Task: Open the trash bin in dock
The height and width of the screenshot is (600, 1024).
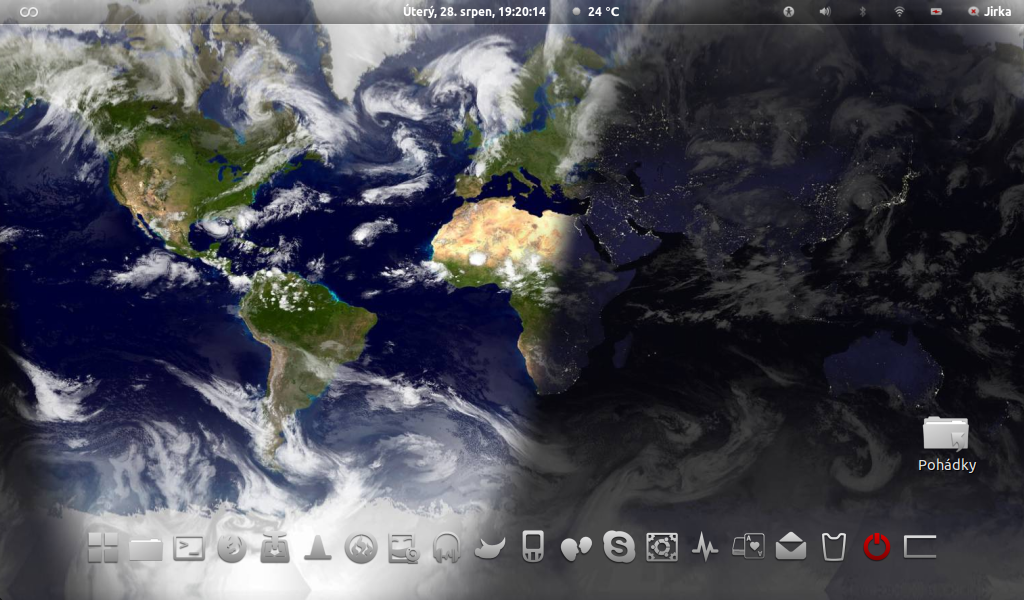Action: 834,547
